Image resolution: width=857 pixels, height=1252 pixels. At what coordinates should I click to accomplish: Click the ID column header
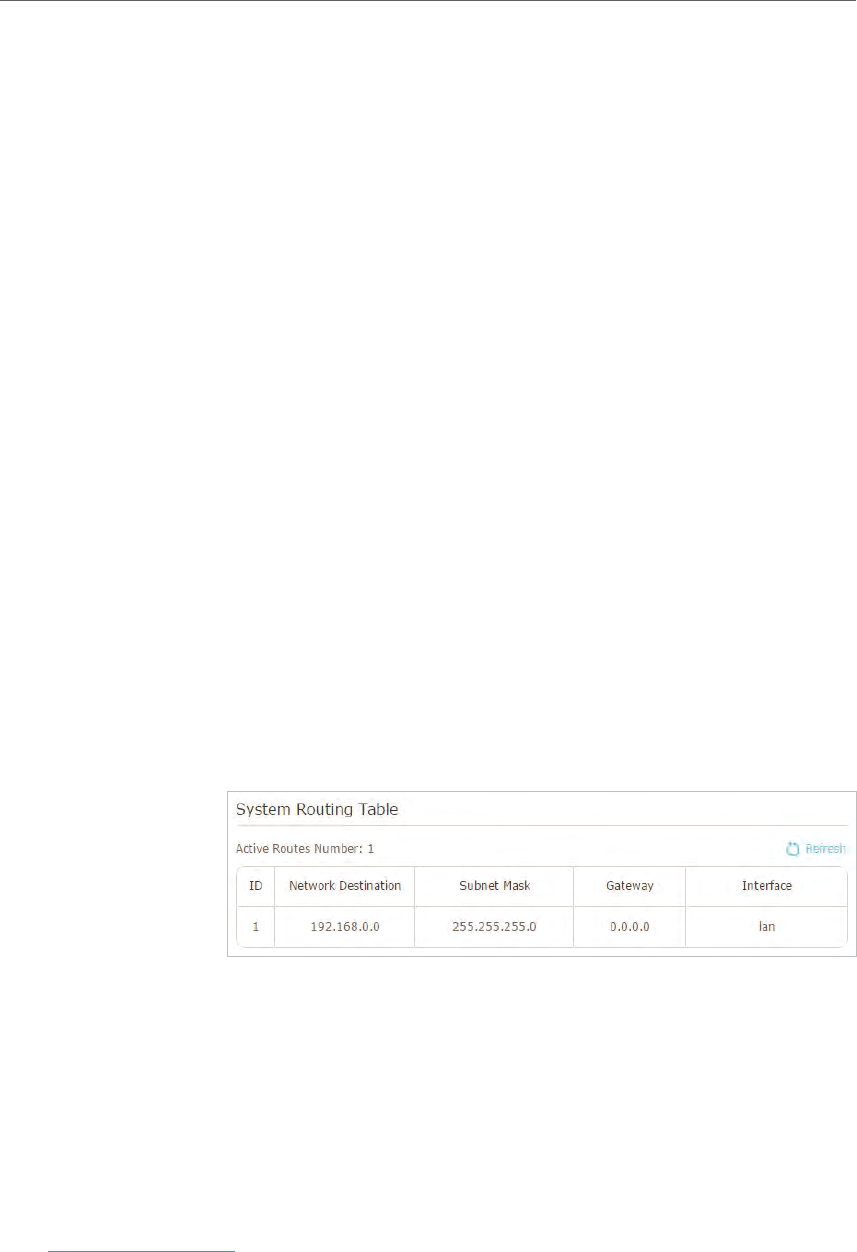tap(255, 886)
